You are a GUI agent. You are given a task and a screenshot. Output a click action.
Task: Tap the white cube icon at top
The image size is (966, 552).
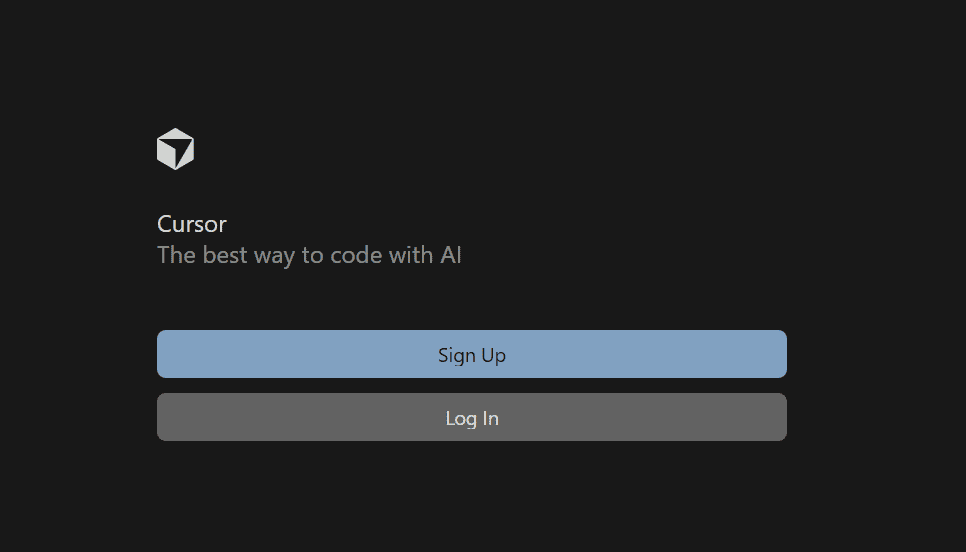point(175,149)
